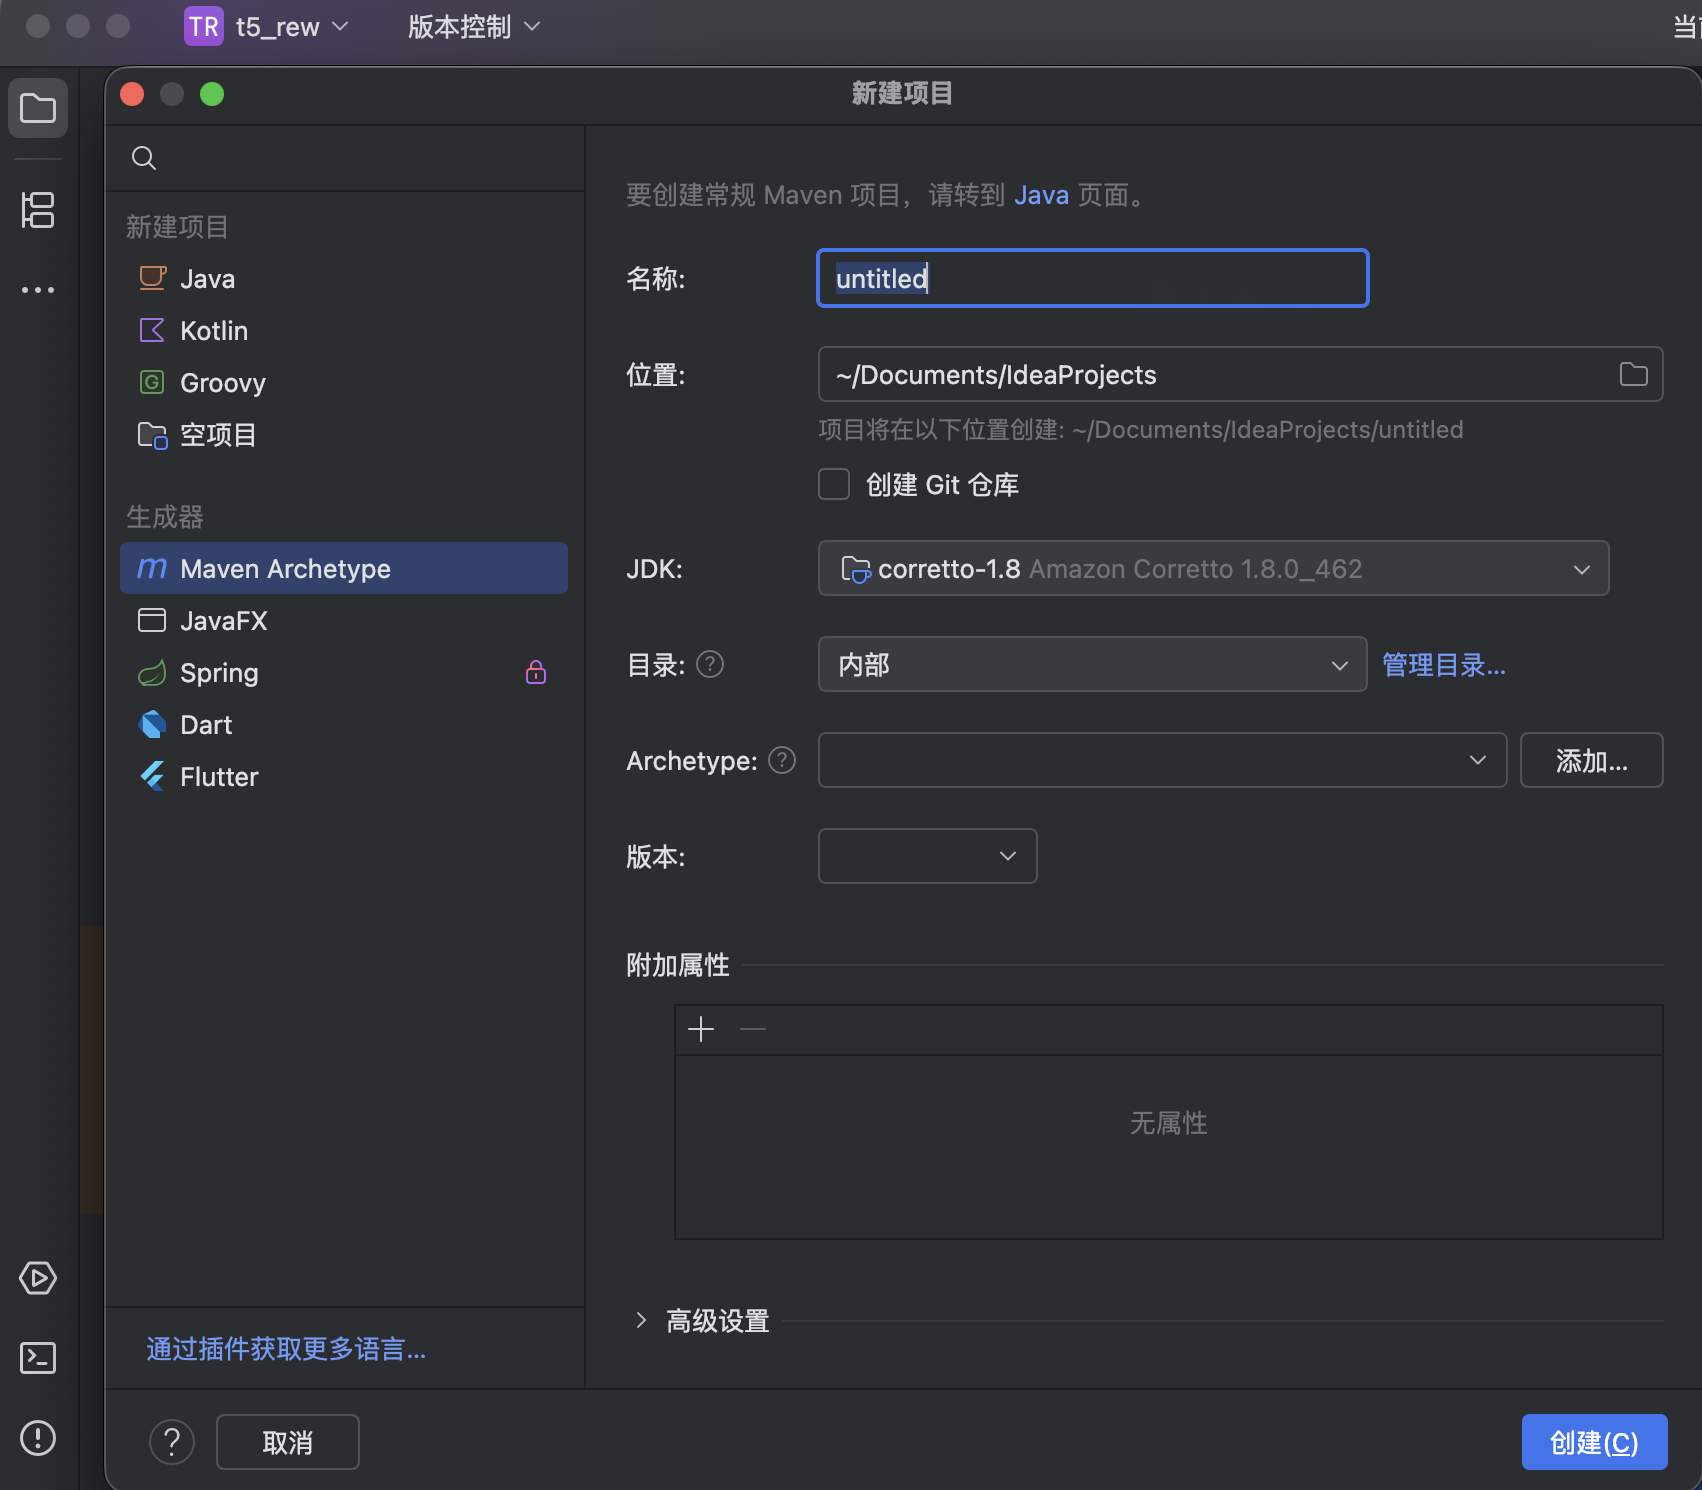Open the Problems warning icon
Screen dimensions: 1702x1490
coord(38,1438)
